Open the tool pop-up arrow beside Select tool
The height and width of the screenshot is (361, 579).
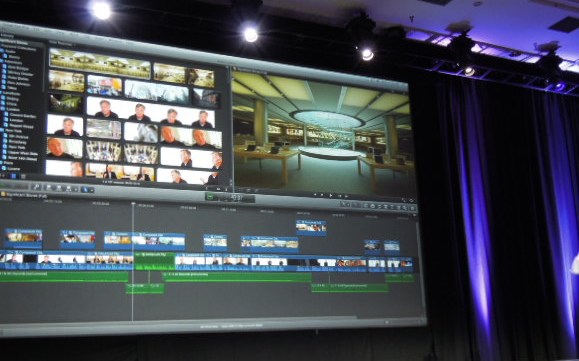[92, 190]
